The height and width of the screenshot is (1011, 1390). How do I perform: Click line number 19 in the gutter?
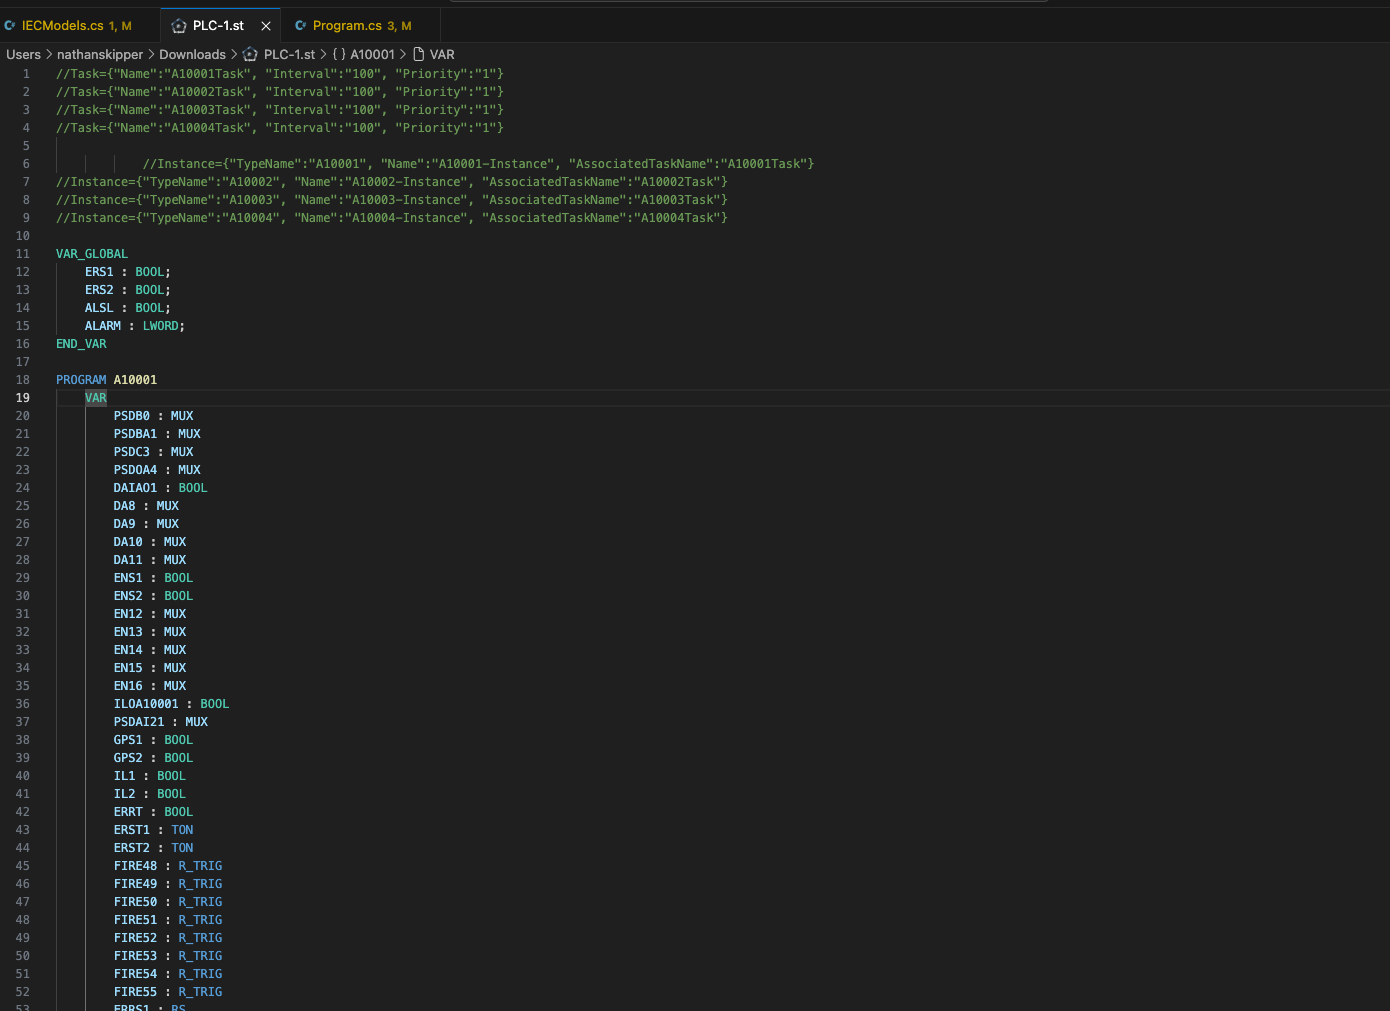click(23, 397)
